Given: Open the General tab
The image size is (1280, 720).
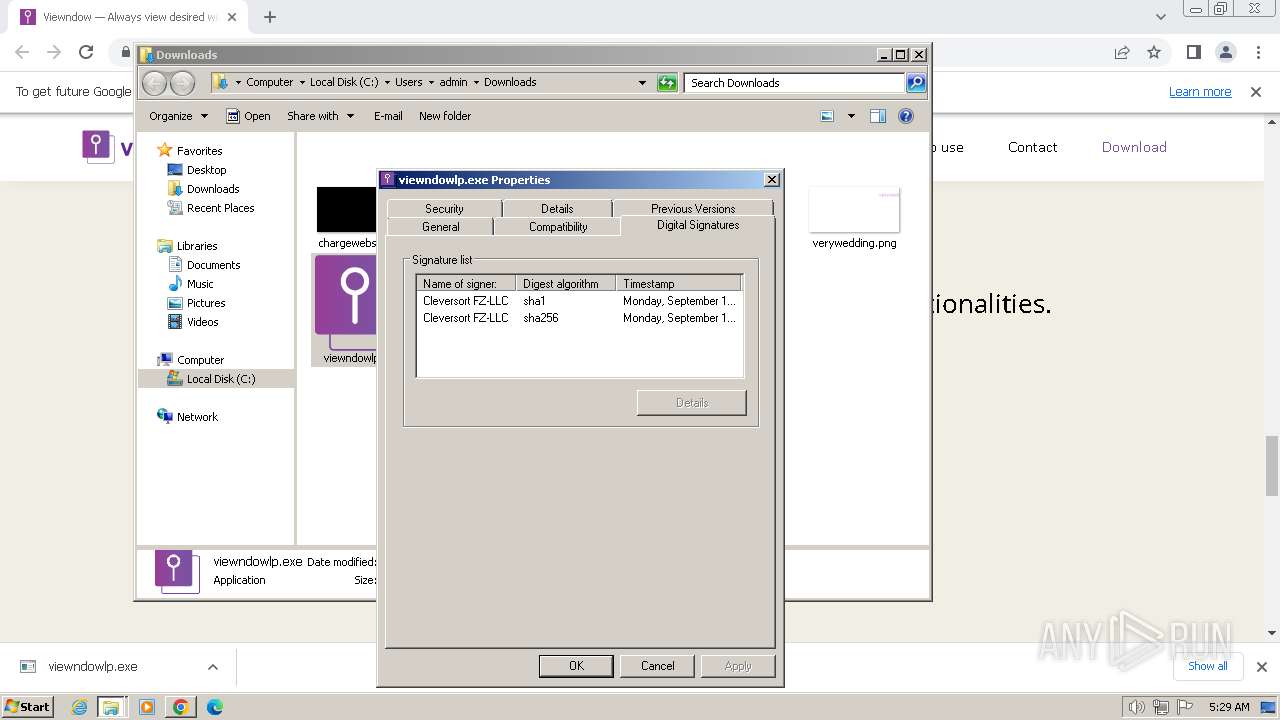Looking at the screenshot, I should tap(440, 227).
